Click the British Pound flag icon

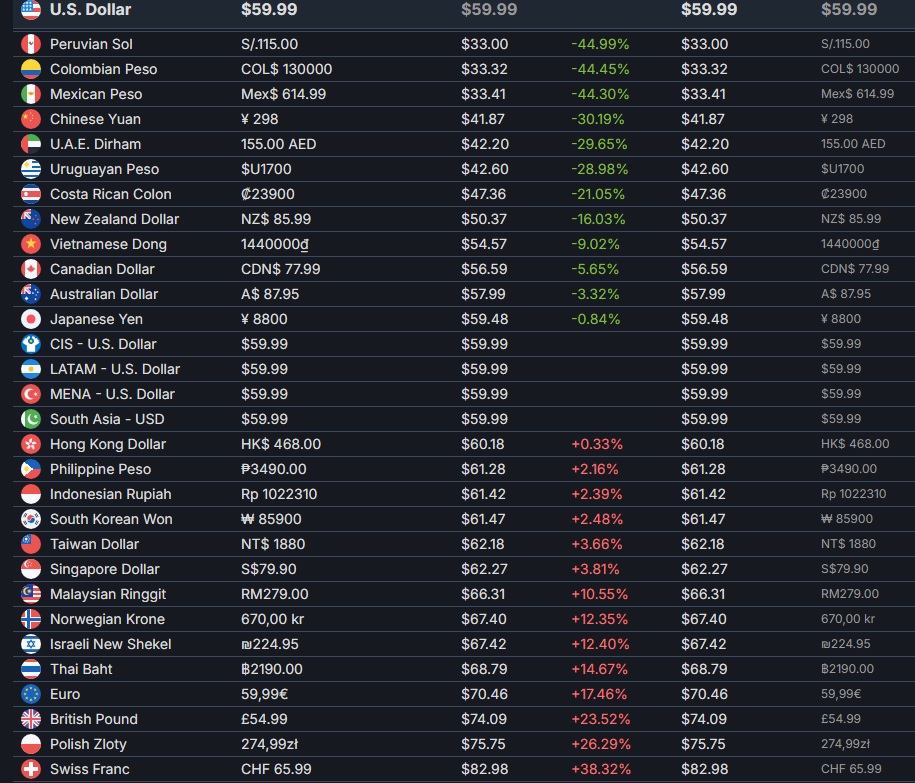coord(31,719)
